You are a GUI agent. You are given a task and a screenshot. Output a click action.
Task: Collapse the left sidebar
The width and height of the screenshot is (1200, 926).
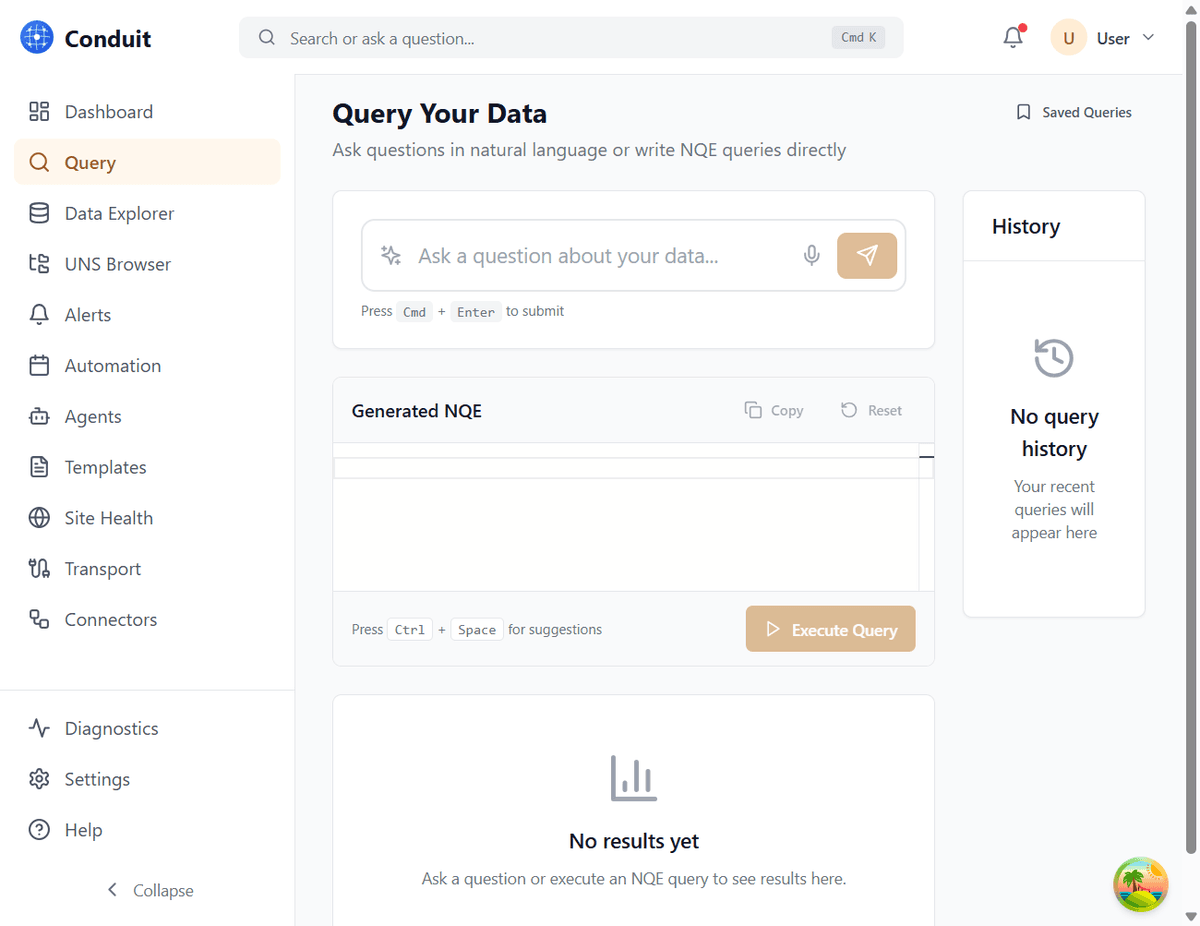click(149, 890)
